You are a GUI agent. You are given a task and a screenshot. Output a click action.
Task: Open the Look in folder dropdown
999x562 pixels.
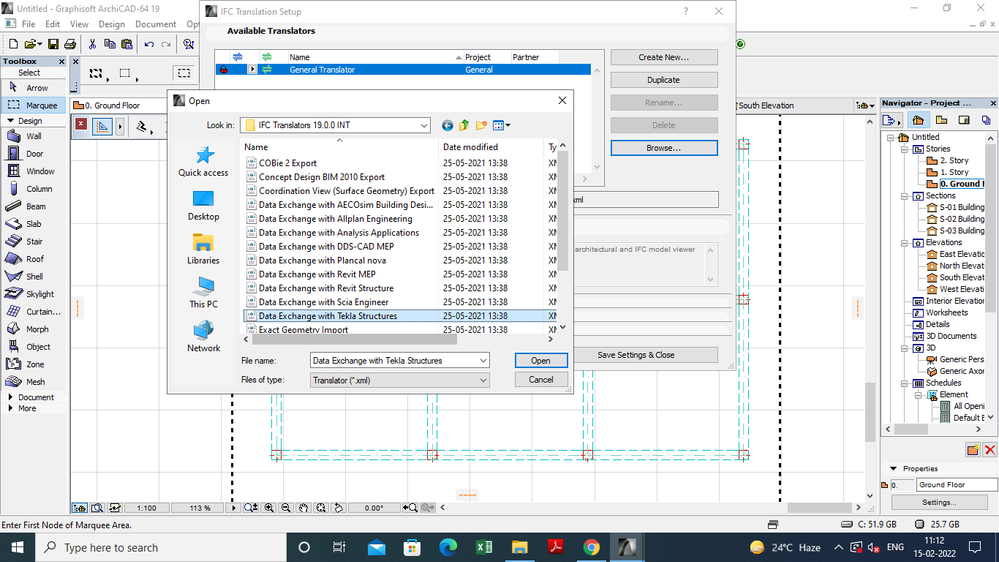point(424,126)
